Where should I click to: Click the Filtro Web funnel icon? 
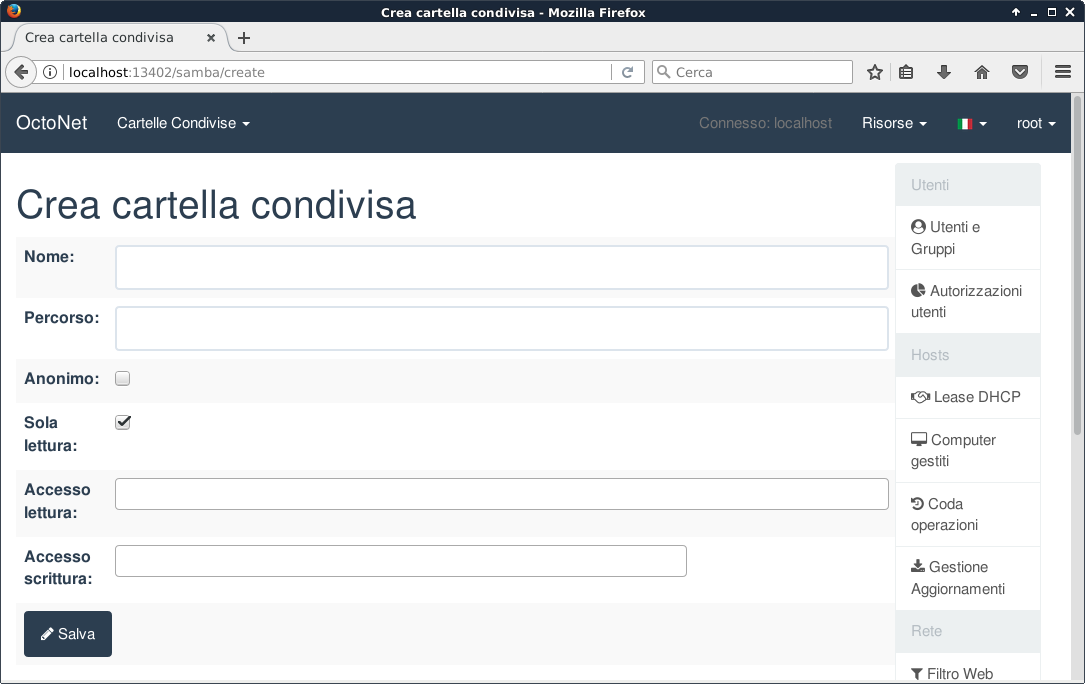coord(917,674)
